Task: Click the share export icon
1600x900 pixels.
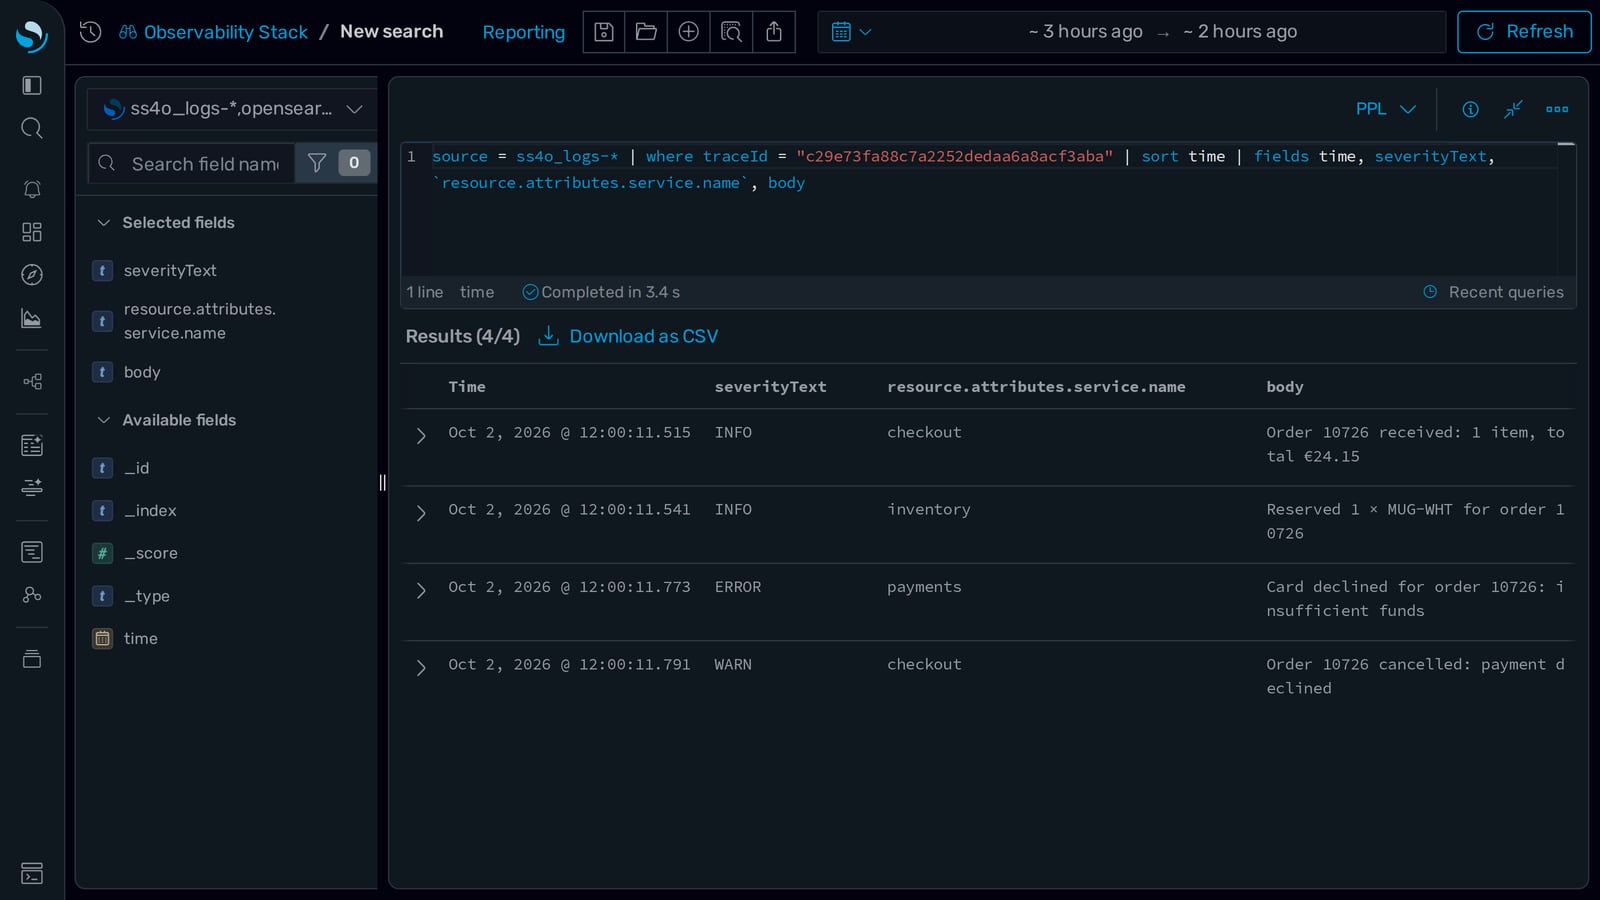Action: click(x=774, y=32)
